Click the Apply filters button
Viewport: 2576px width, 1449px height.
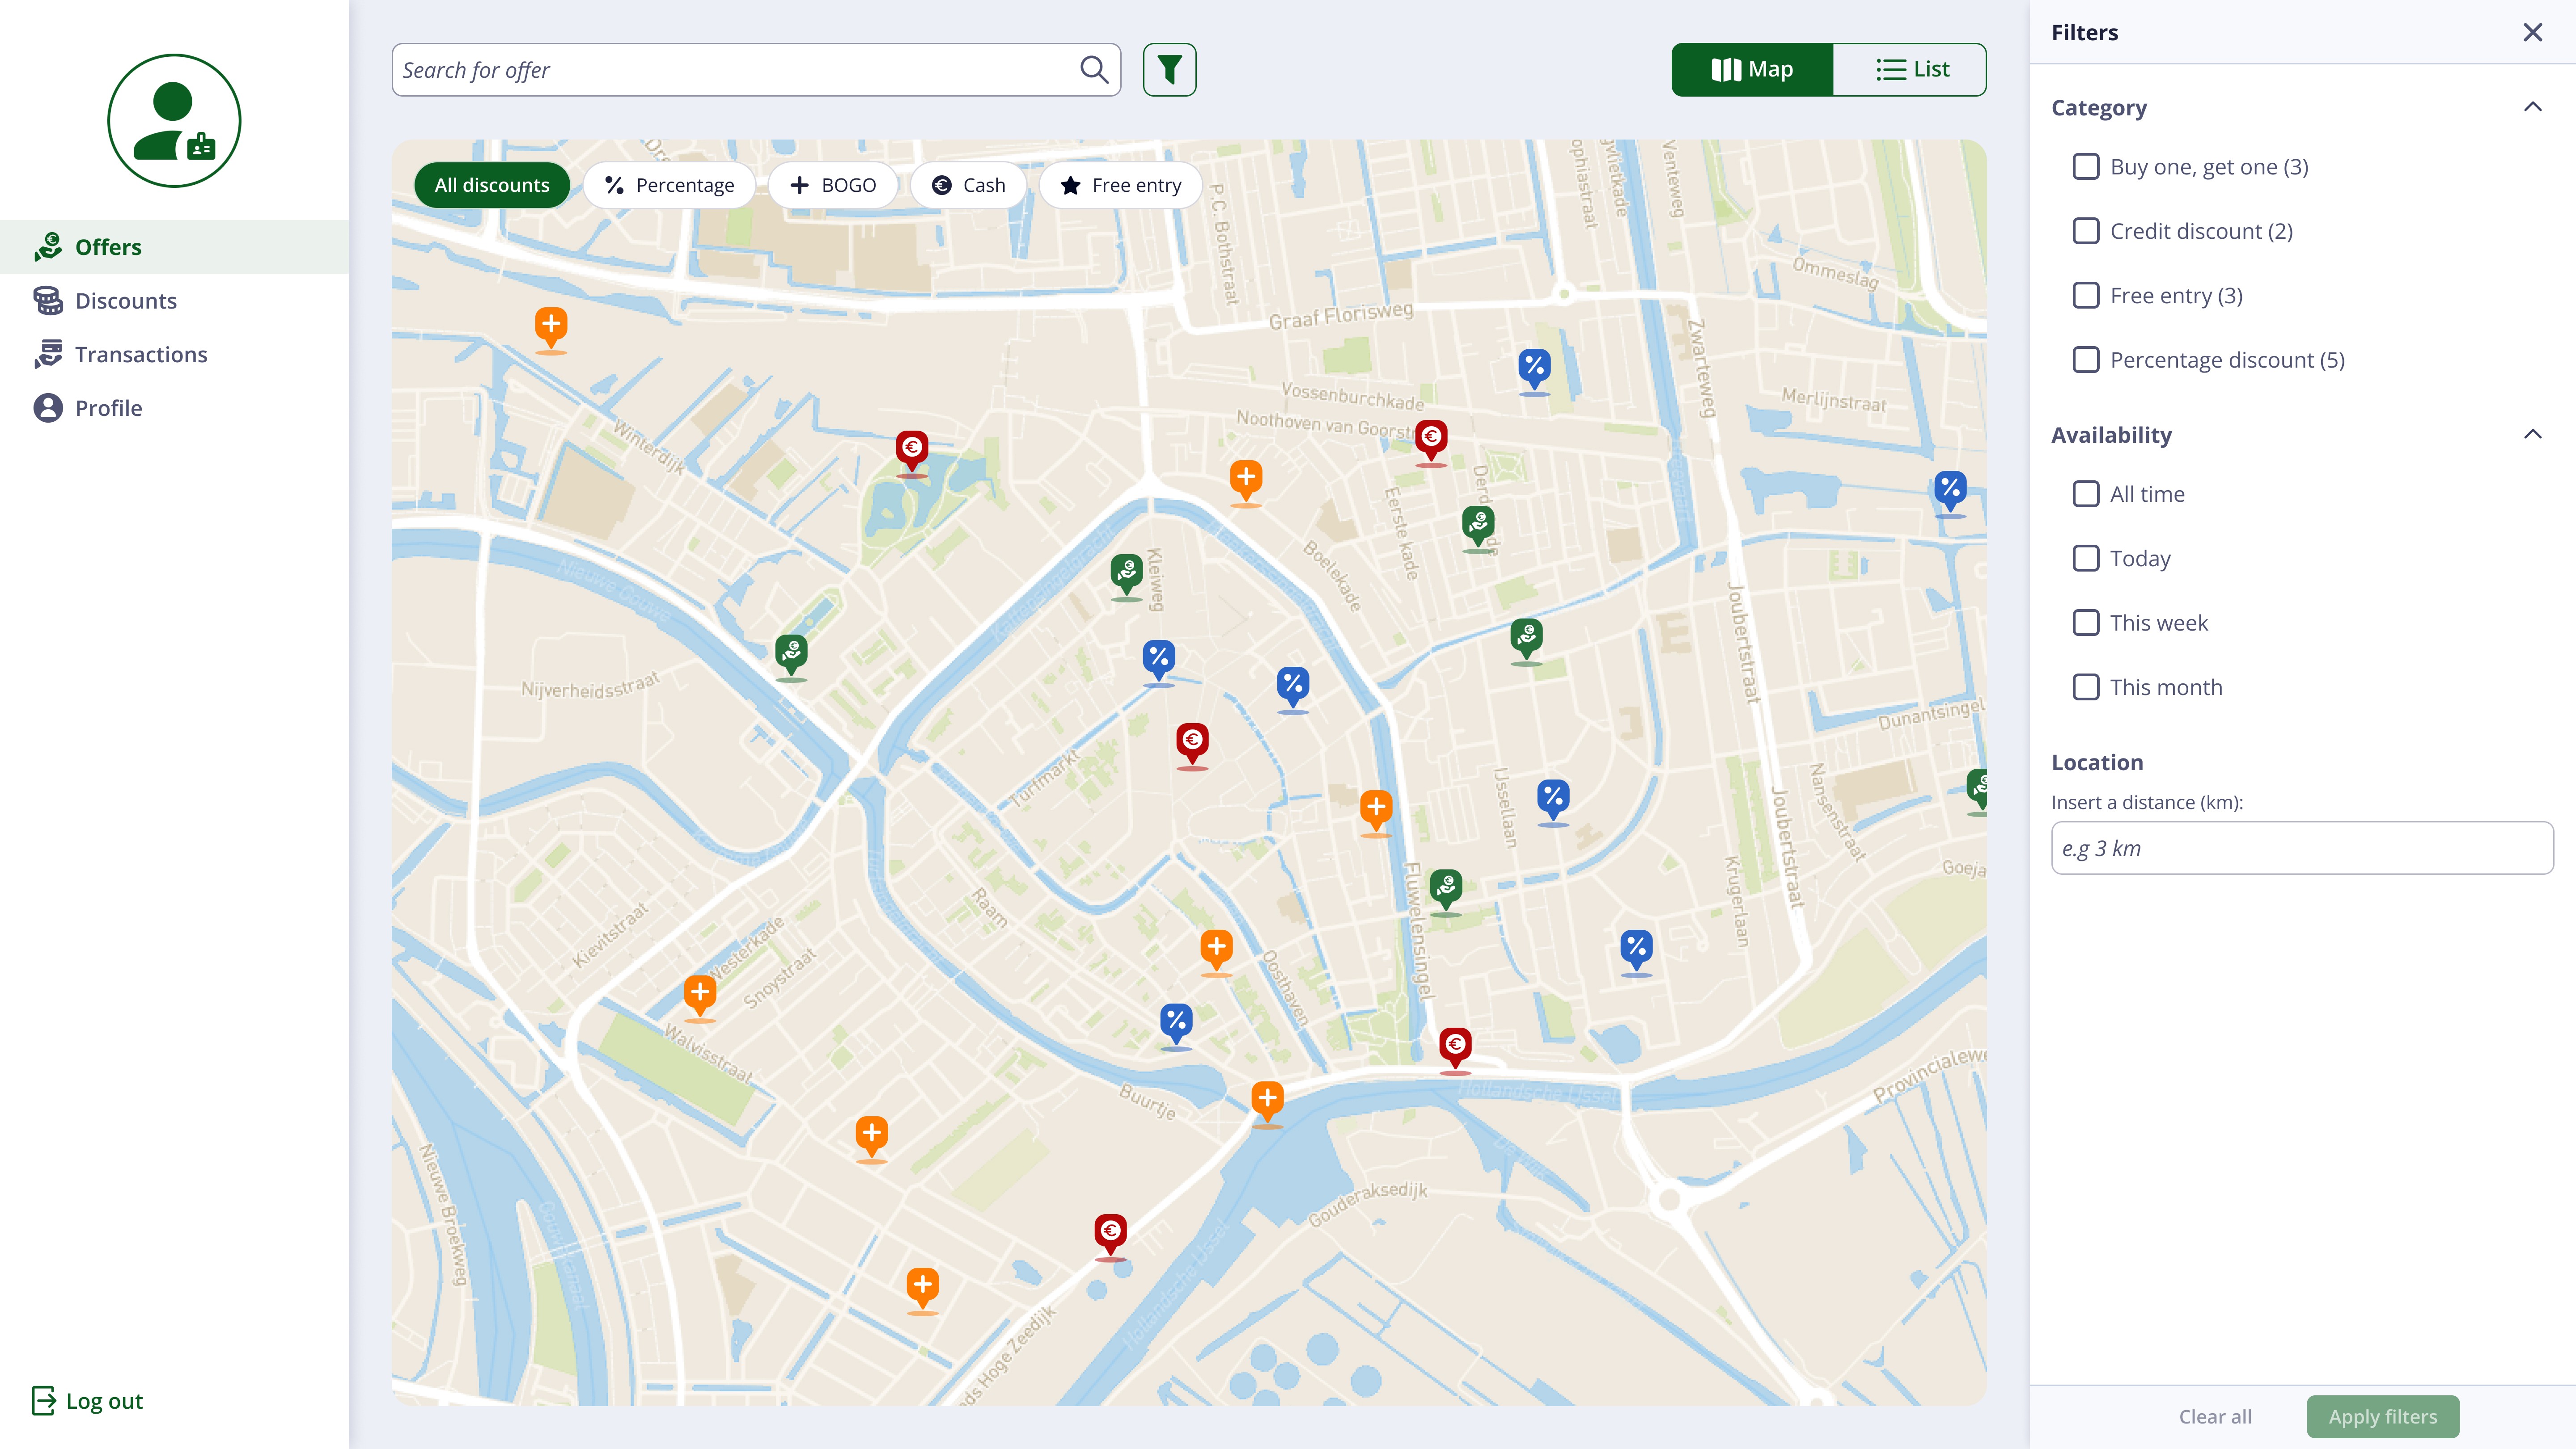(x=2382, y=1416)
